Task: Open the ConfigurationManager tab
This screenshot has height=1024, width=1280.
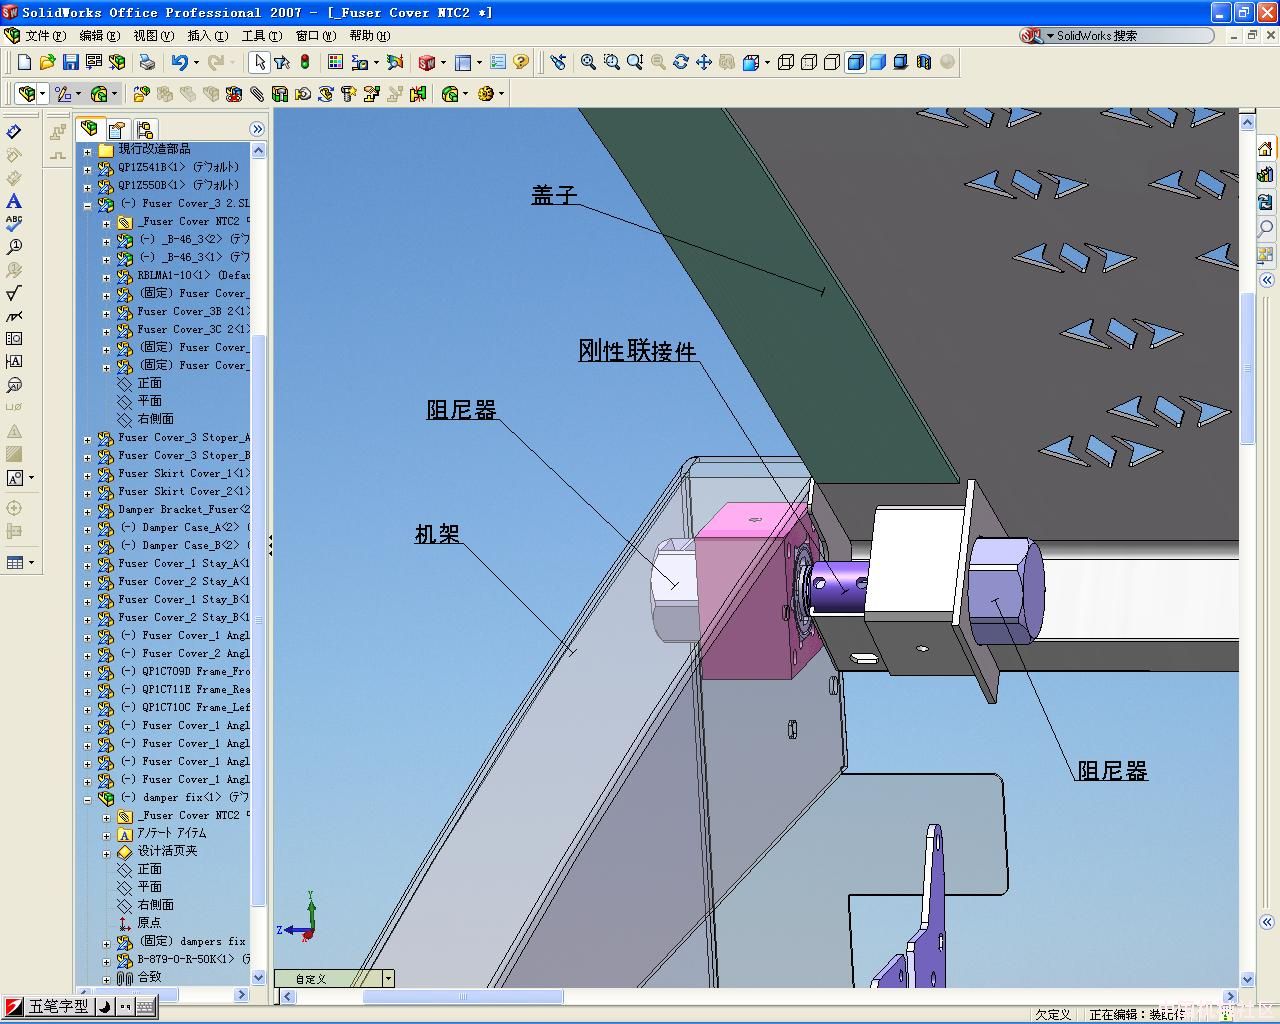Action: pyautogui.click(x=144, y=129)
